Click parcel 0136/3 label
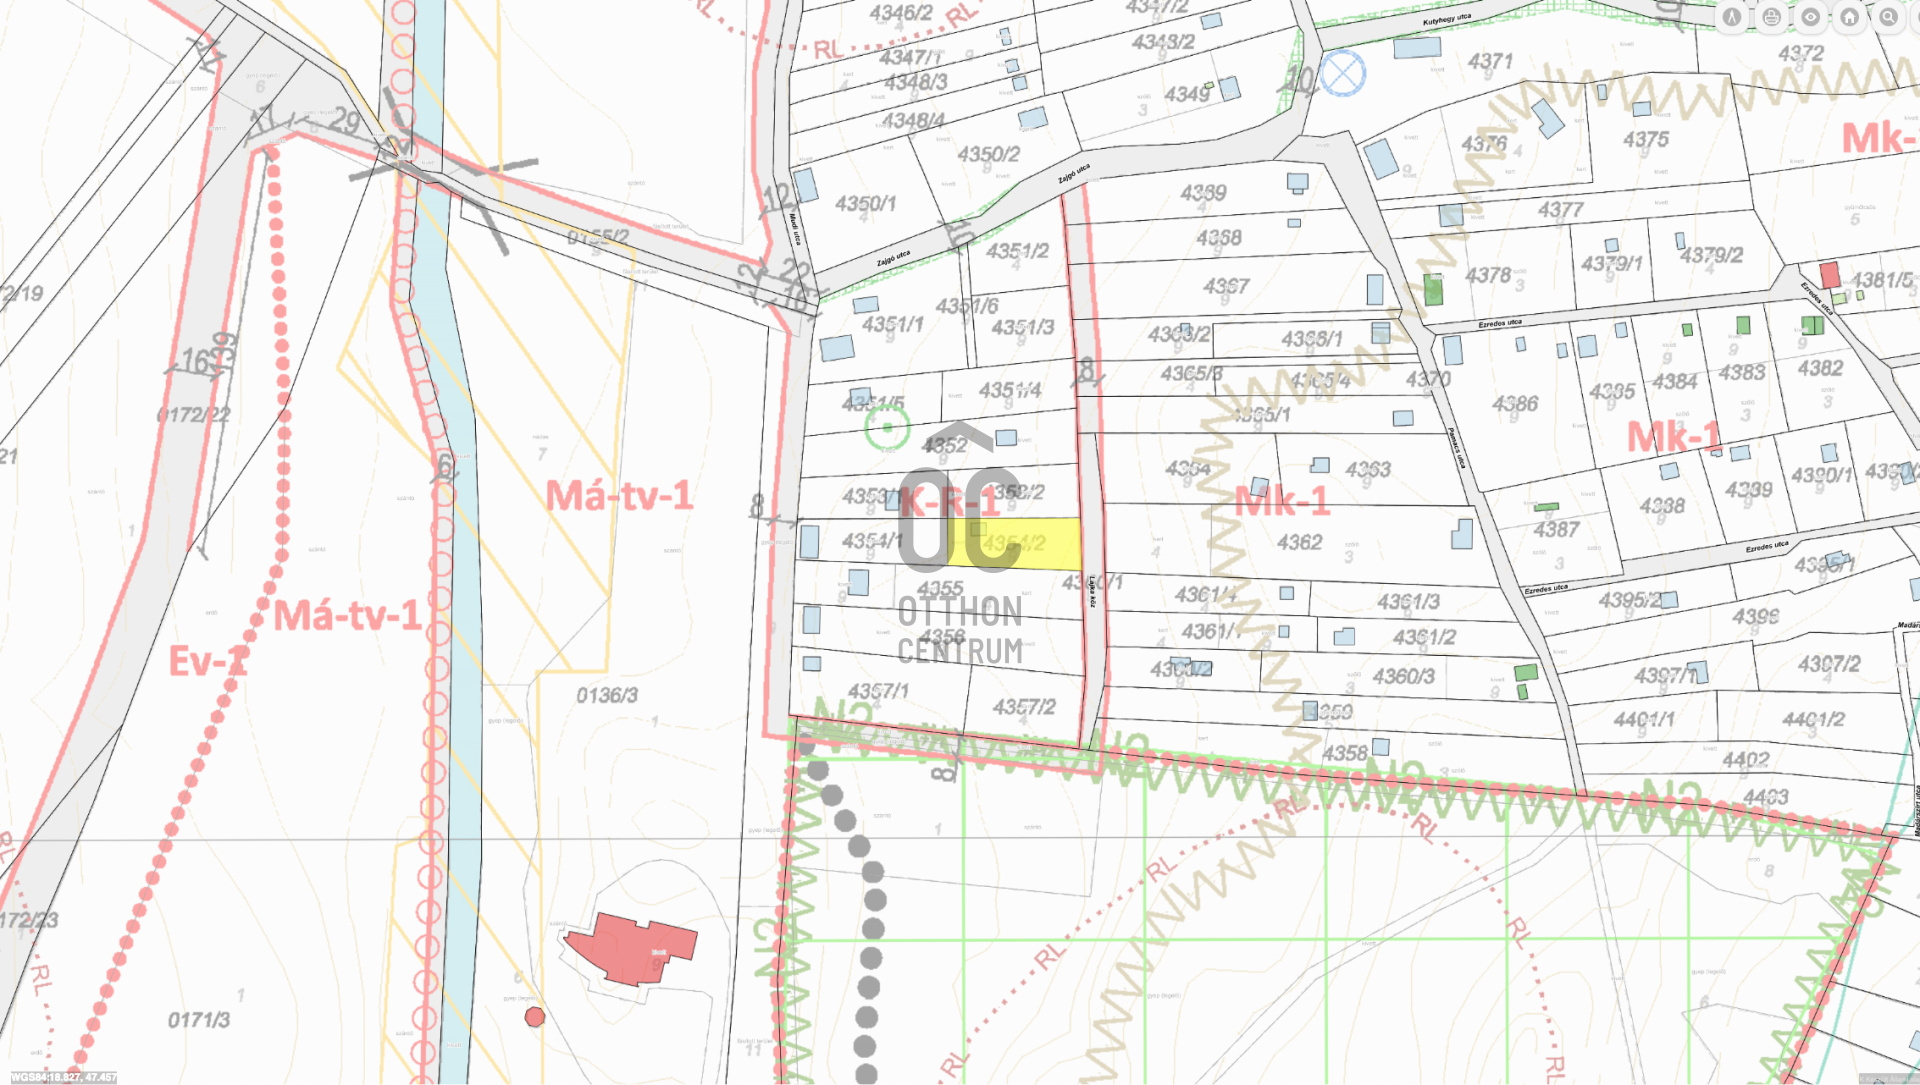 606,694
